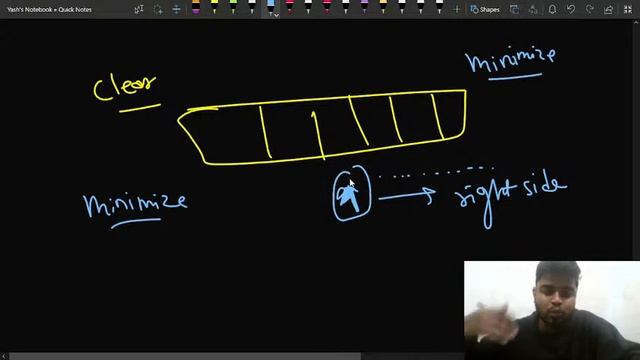Select red pen between two white pens
This screenshot has width=640, height=360.
point(327,7)
